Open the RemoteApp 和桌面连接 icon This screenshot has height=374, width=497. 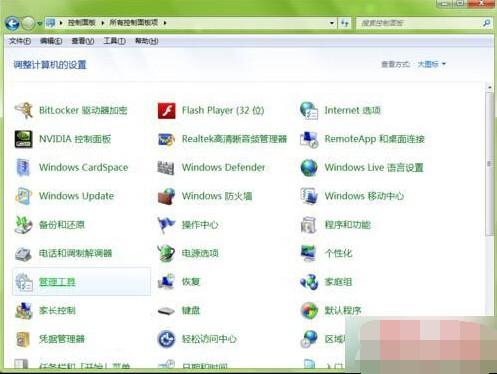pyautogui.click(x=309, y=139)
